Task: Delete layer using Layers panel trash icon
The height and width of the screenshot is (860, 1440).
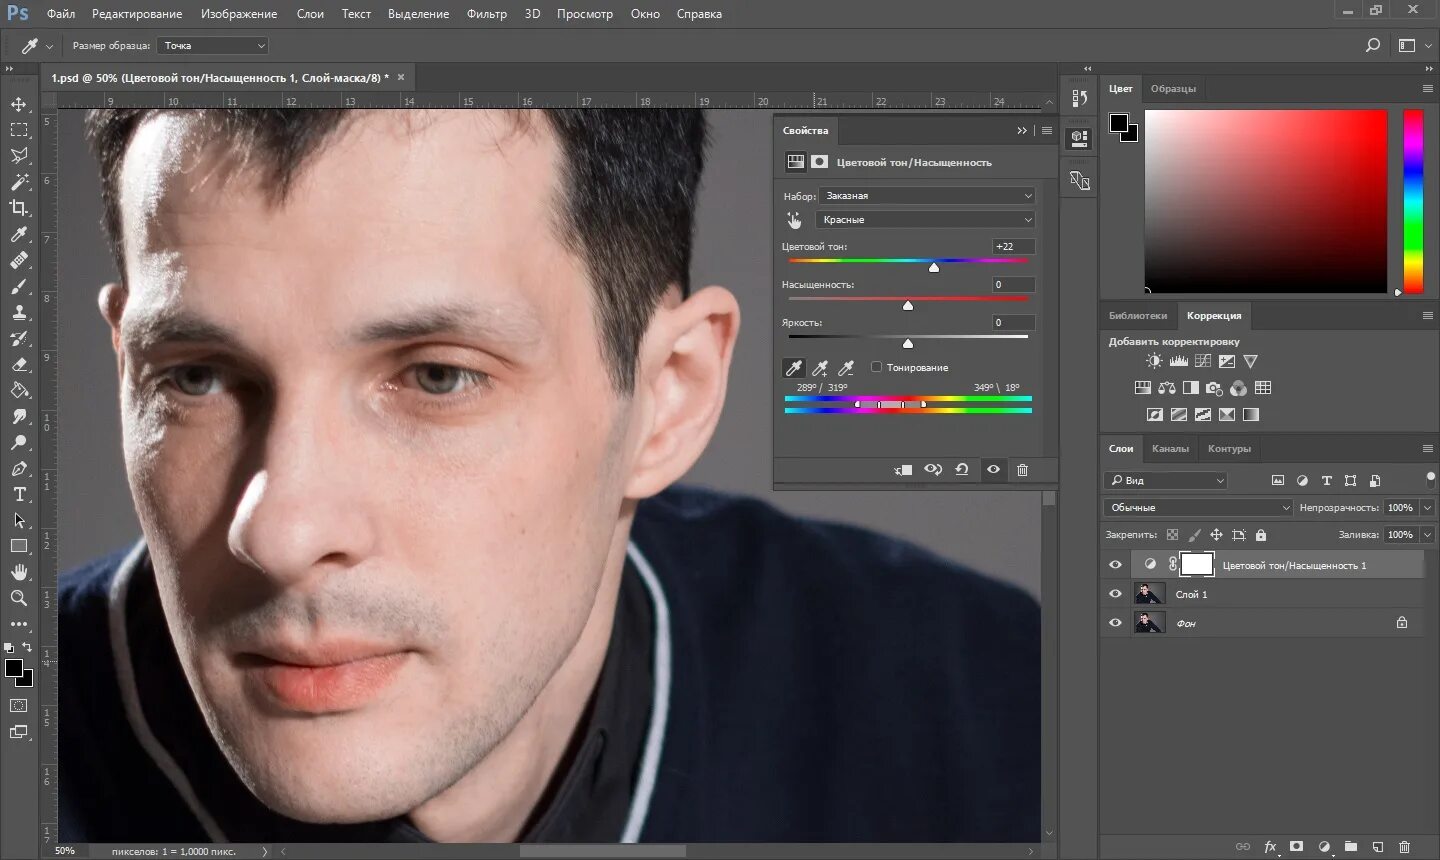Action: tap(1404, 846)
